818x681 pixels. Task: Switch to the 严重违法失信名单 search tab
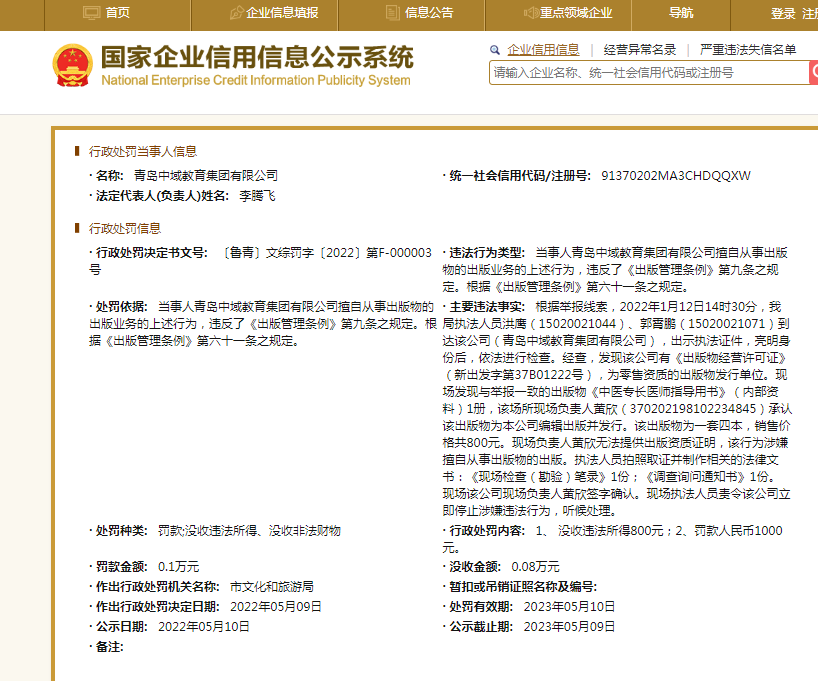(748, 50)
